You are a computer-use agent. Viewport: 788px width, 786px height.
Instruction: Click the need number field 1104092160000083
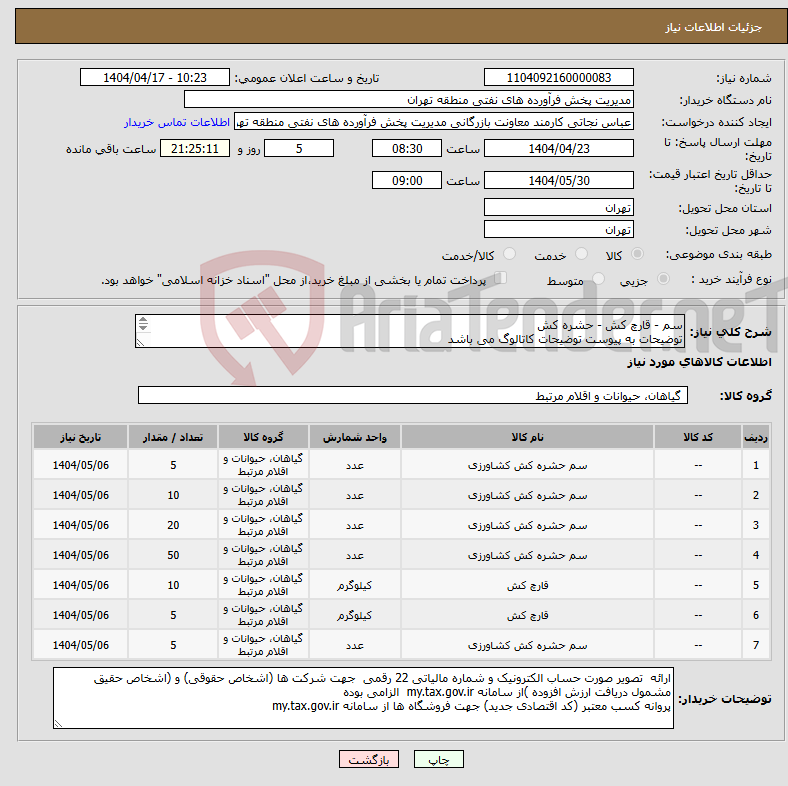click(x=559, y=77)
